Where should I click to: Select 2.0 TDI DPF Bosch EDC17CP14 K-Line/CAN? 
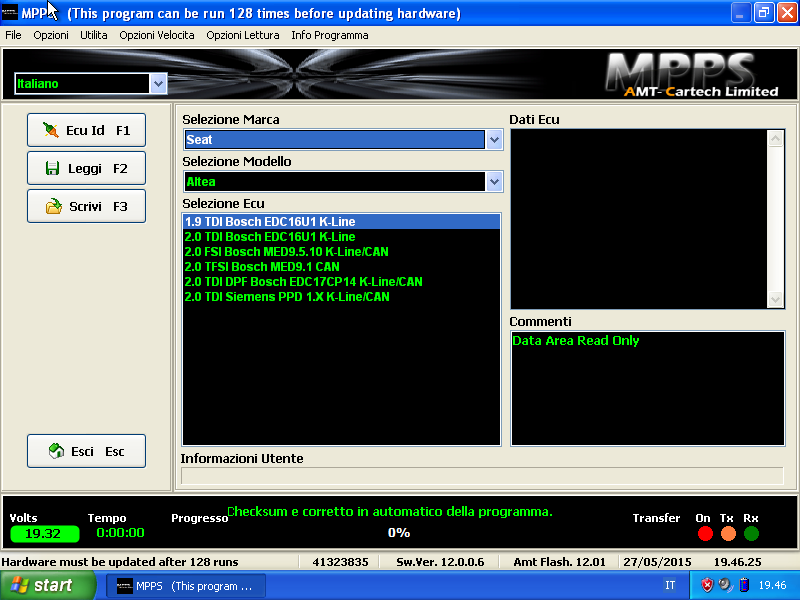pyautogui.click(x=341, y=282)
